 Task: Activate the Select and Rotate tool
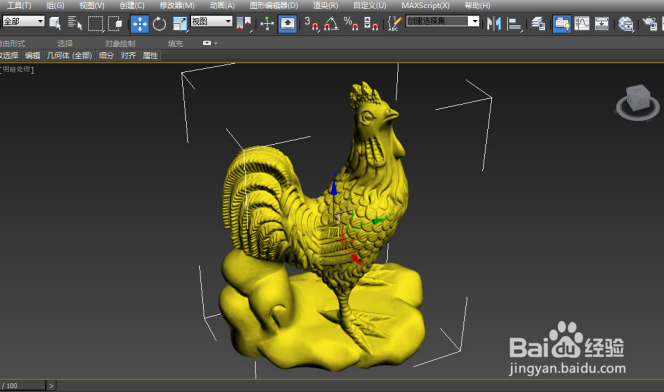click(x=160, y=24)
